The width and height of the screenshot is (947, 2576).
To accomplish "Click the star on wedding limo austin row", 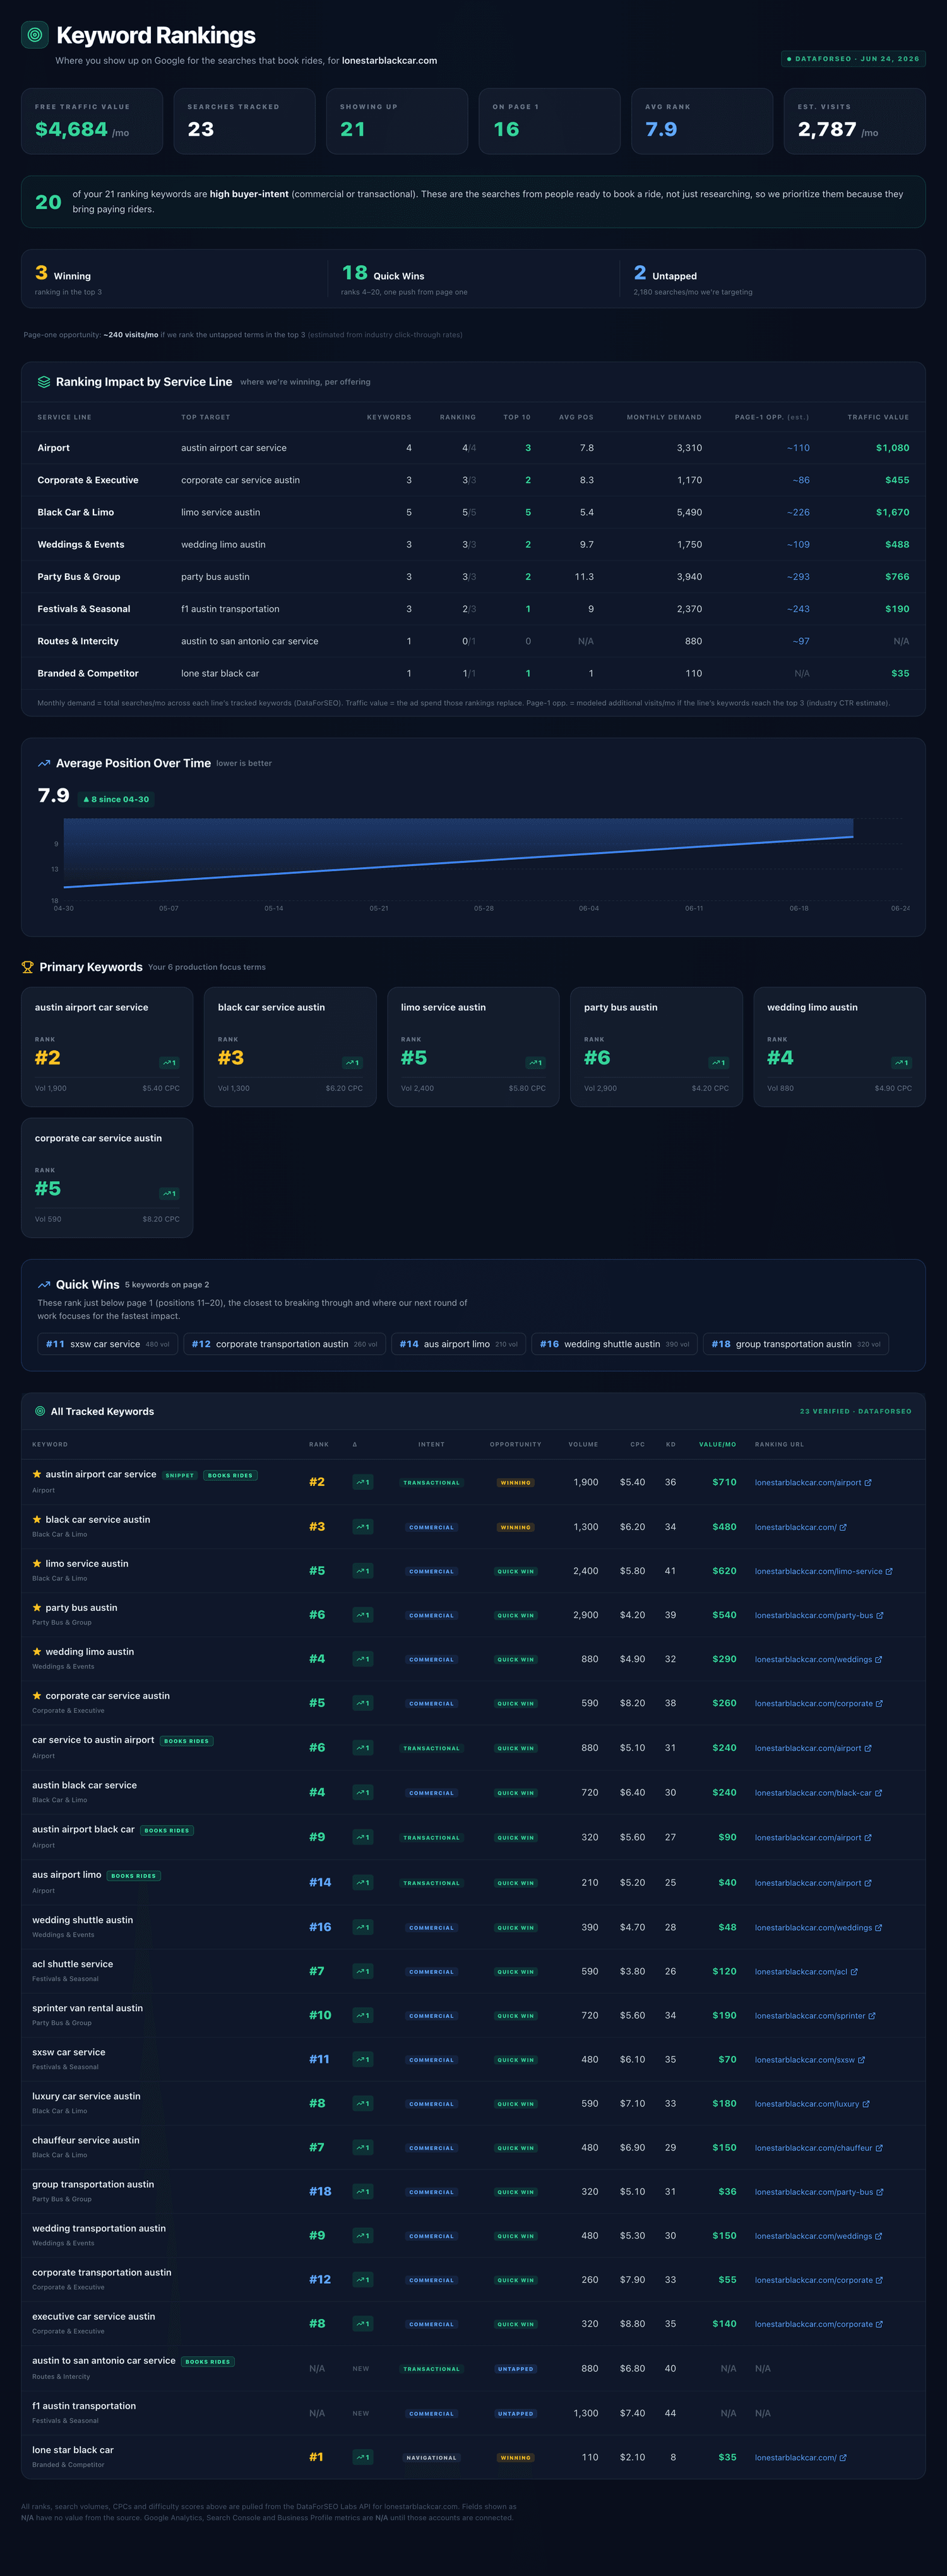I will coord(37,1651).
